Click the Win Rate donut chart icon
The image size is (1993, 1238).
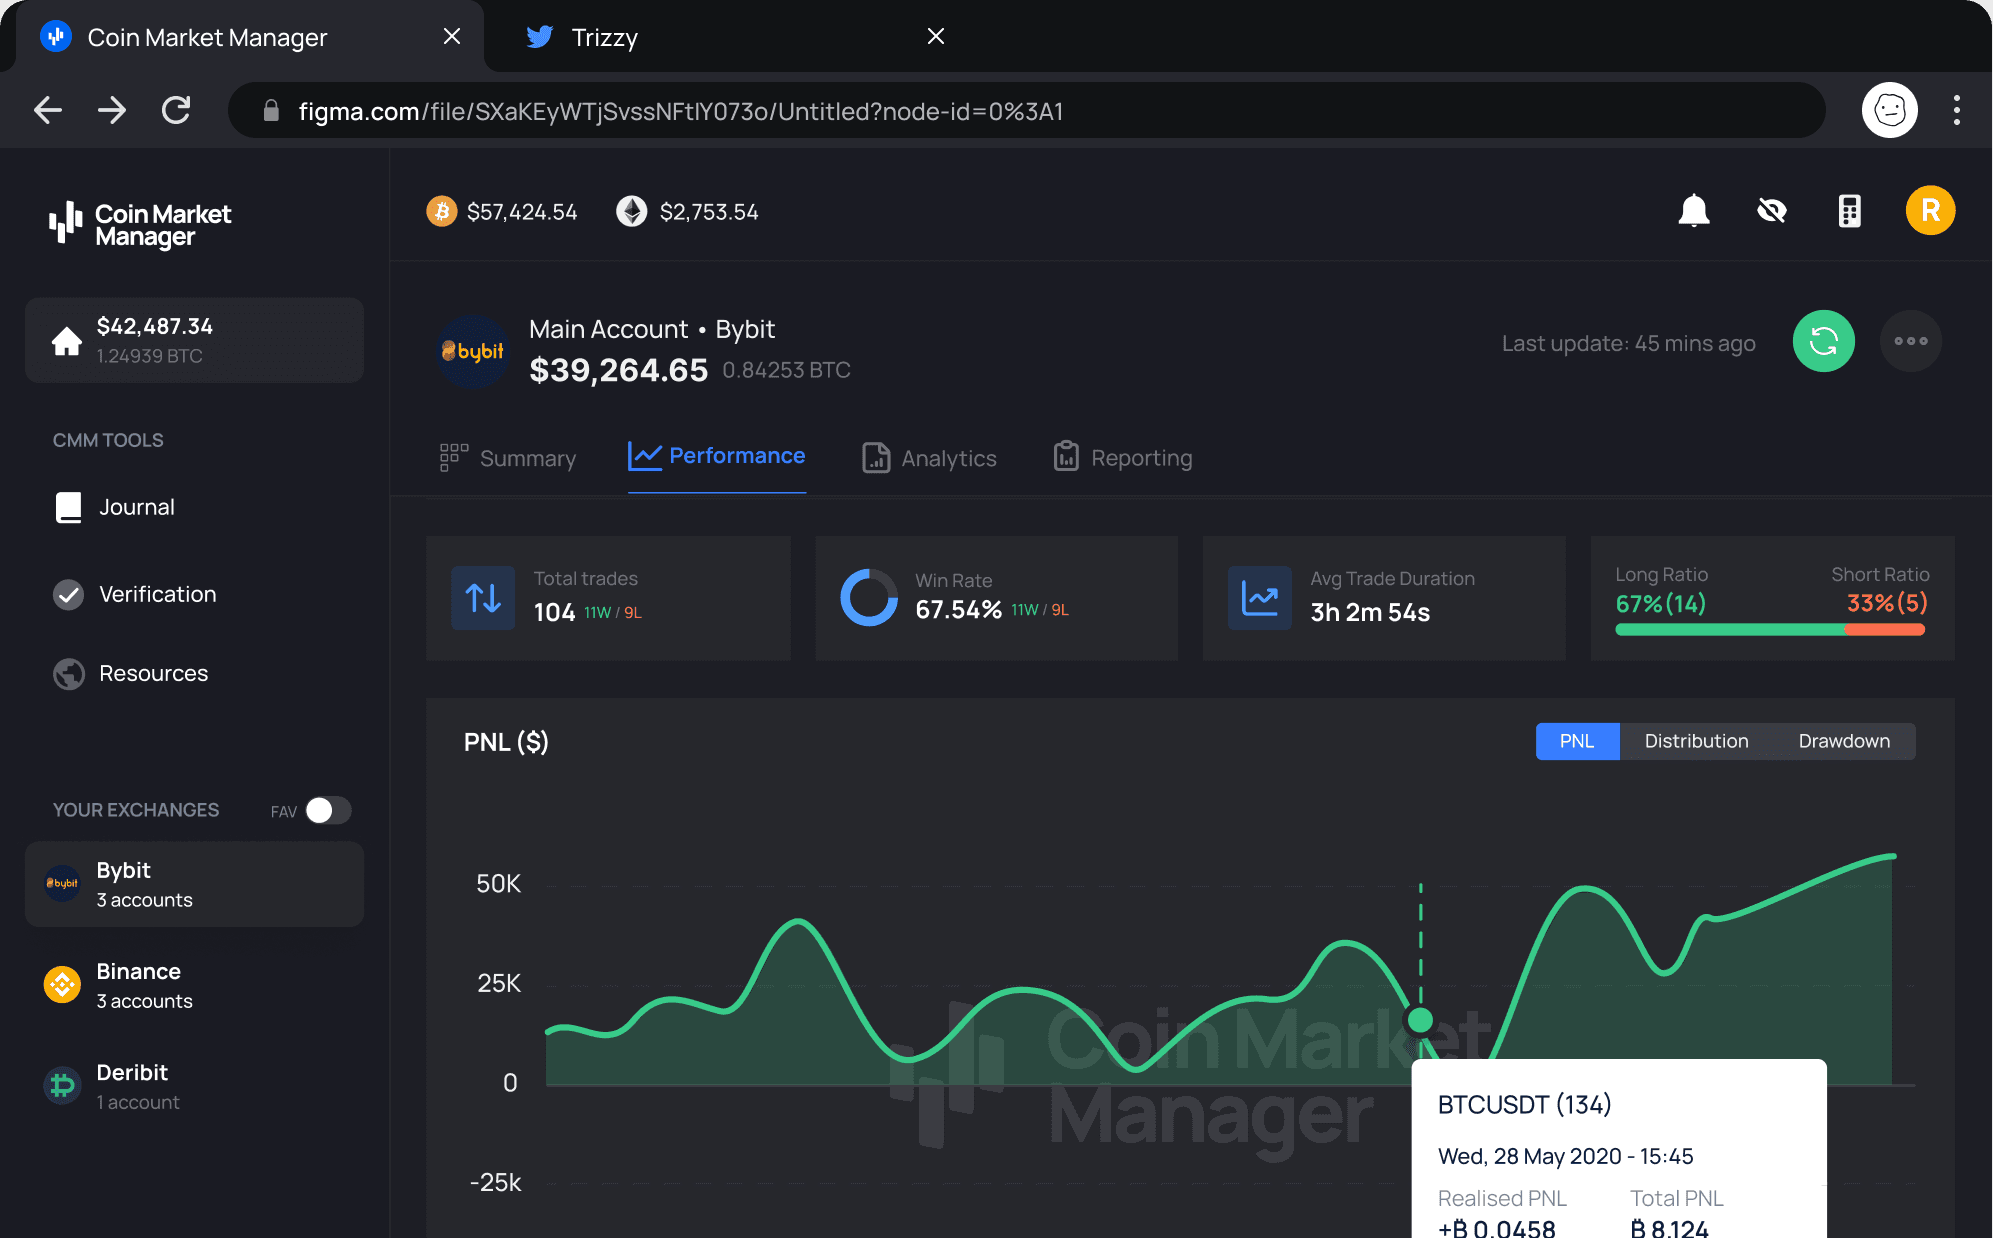click(869, 598)
